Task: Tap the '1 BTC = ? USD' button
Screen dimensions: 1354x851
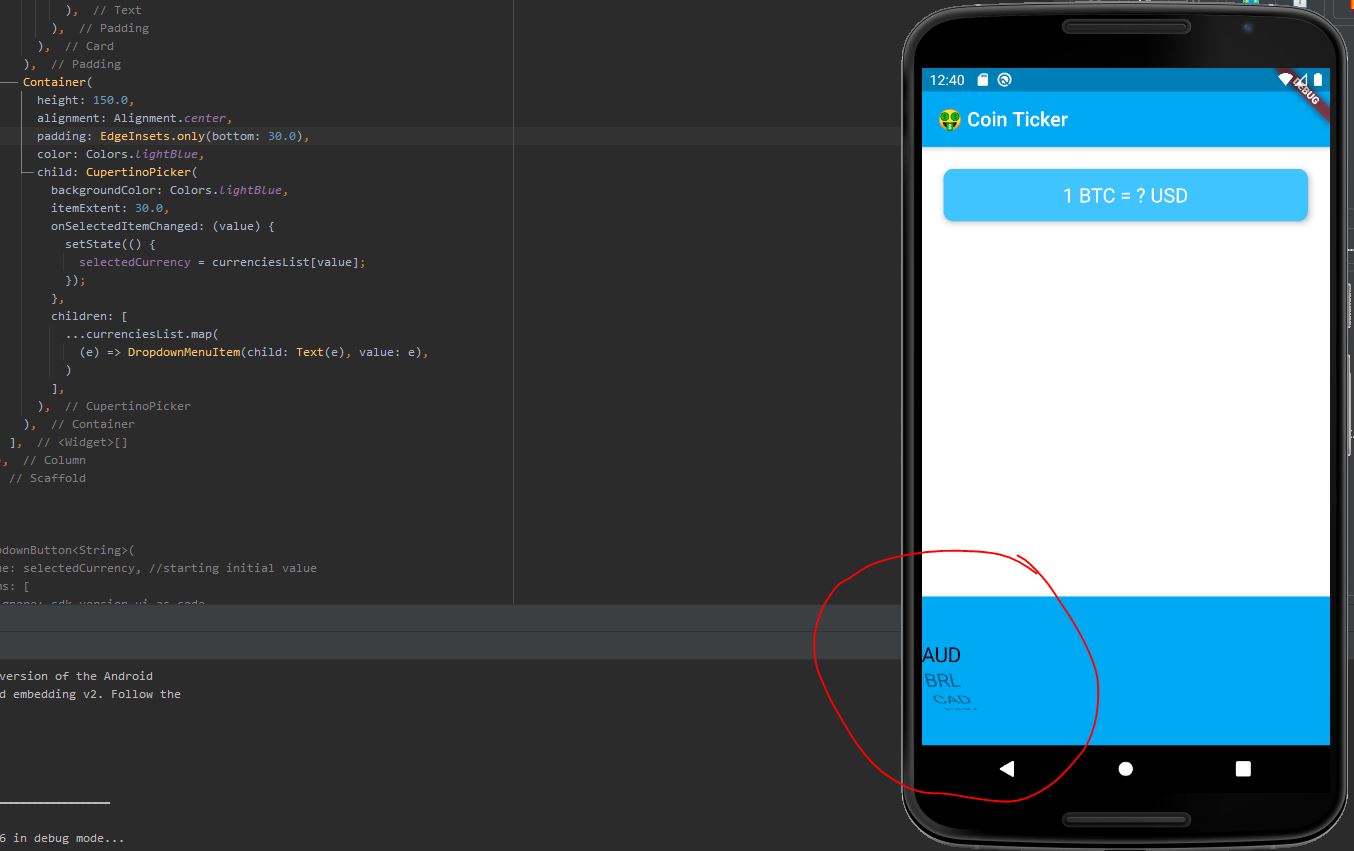Action: pos(1125,195)
